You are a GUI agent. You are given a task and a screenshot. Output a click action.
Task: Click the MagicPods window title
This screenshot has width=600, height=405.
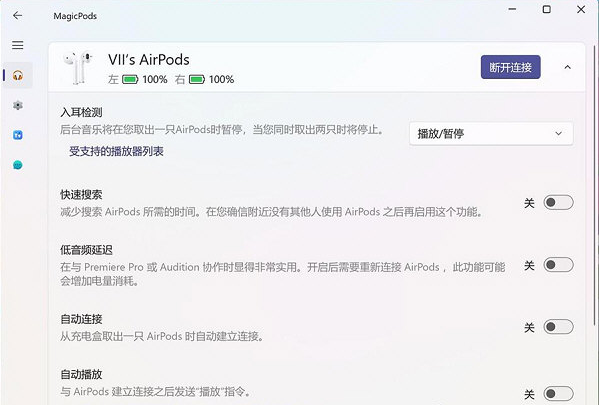pos(75,16)
